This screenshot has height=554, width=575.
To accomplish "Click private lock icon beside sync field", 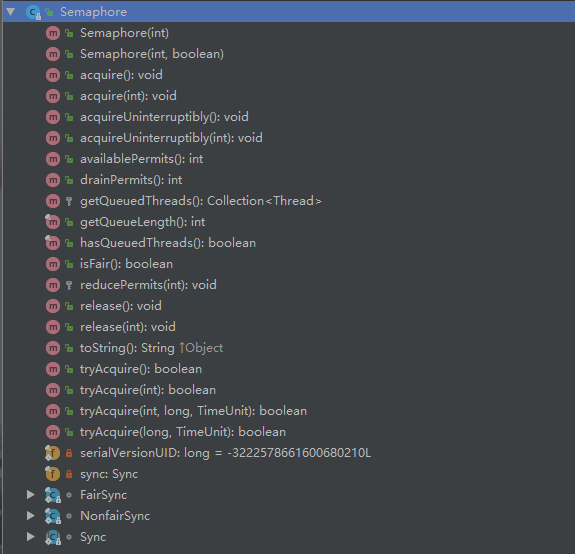I will [x=69, y=474].
